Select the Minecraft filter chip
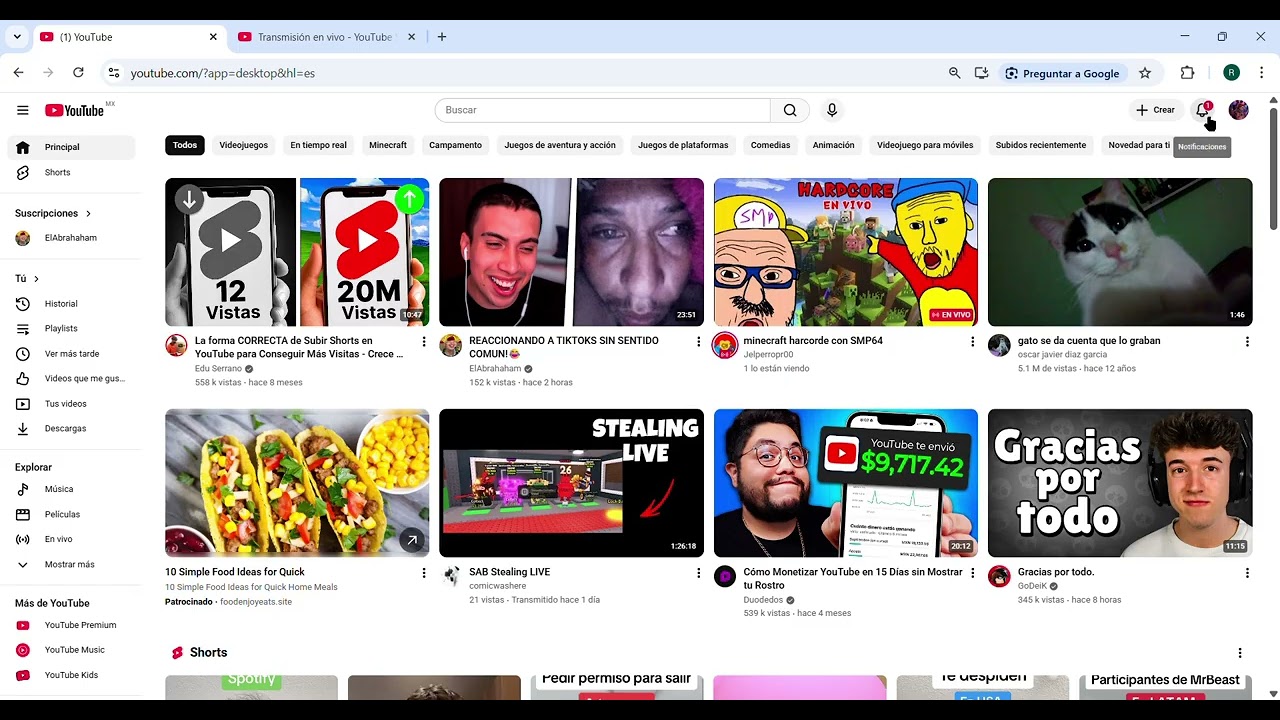The image size is (1280, 720). pos(388,145)
